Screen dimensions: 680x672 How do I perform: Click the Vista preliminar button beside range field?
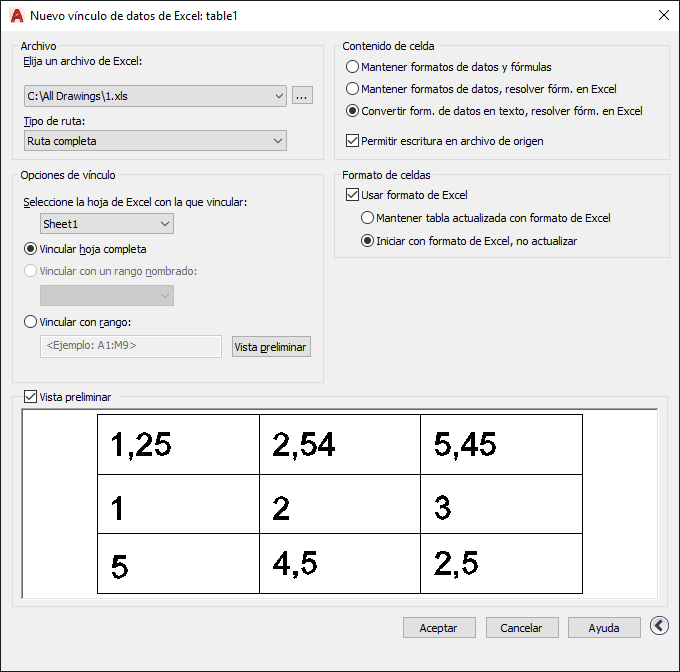point(271,347)
